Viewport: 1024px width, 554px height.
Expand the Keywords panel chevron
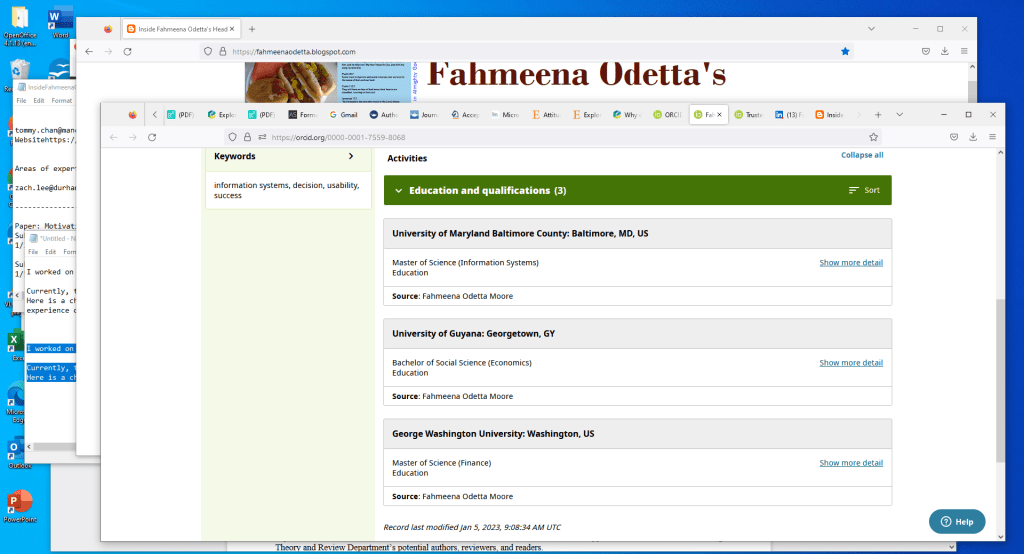[x=351, y=156]
